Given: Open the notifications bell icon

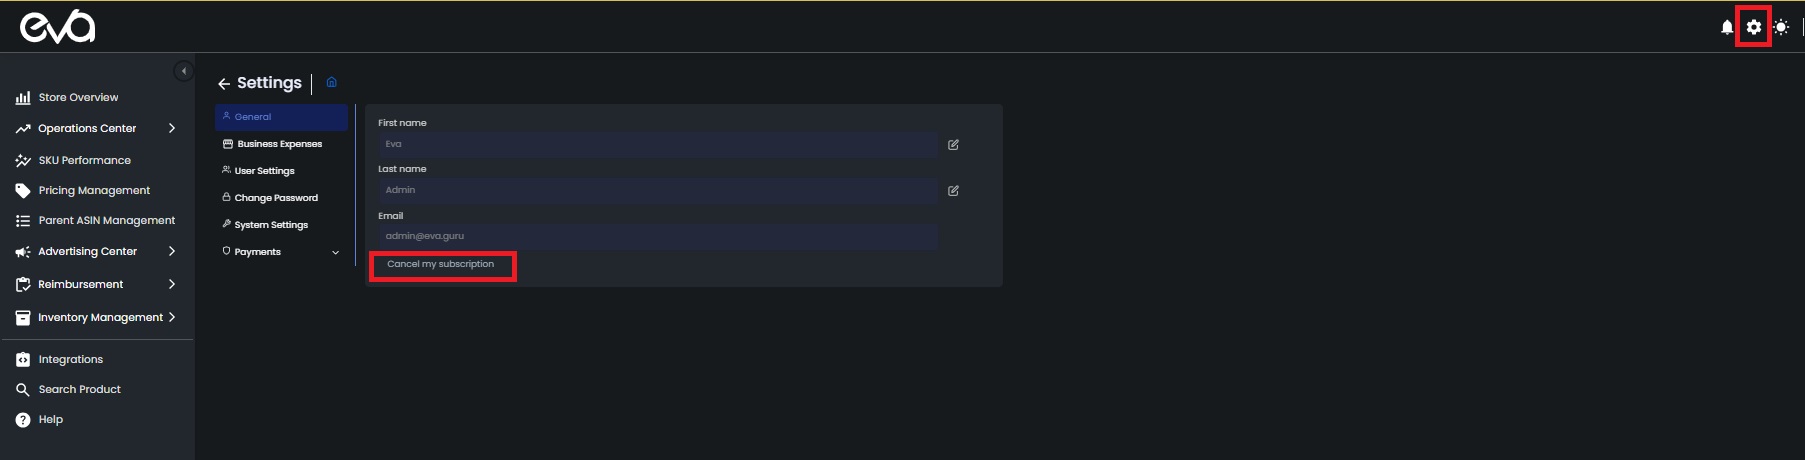Looking at the screenshot, I should pyautogui.click(x=1727, y=27).
